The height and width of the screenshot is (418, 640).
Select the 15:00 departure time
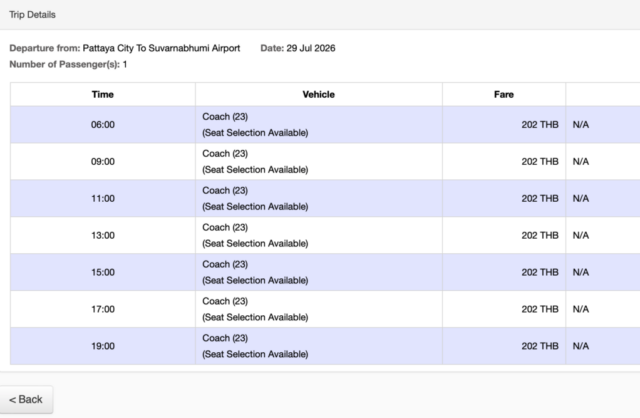103,272
